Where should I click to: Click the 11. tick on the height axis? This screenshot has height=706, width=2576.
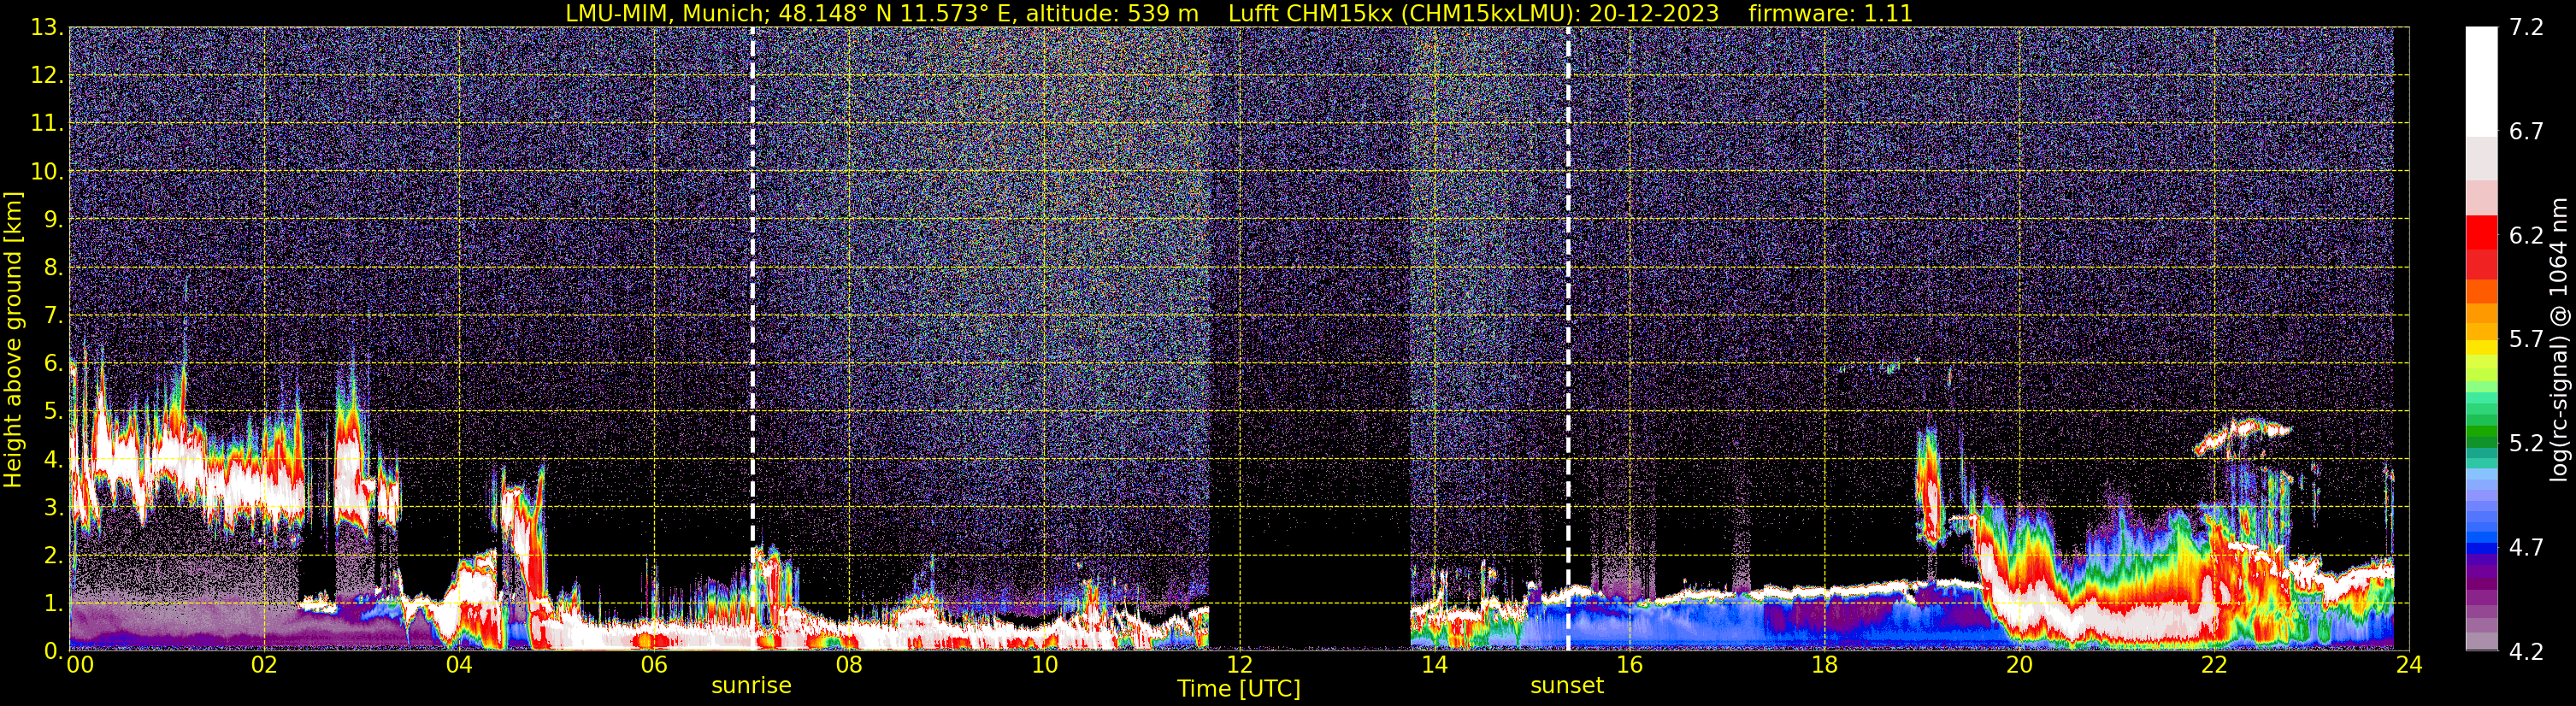(47, 124)
